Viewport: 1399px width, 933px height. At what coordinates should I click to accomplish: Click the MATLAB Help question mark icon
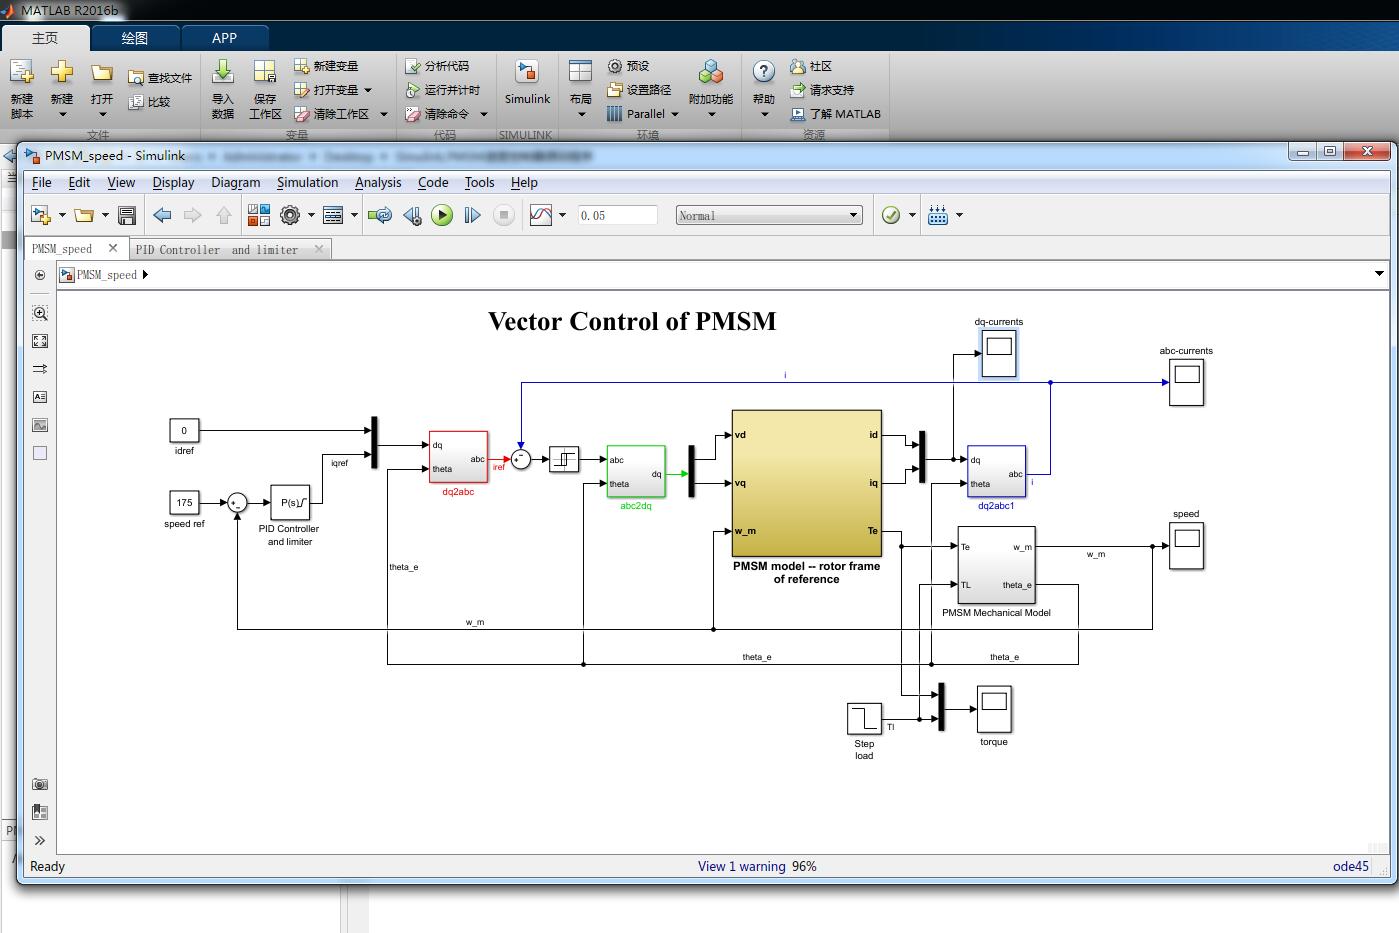pos(764,72)
